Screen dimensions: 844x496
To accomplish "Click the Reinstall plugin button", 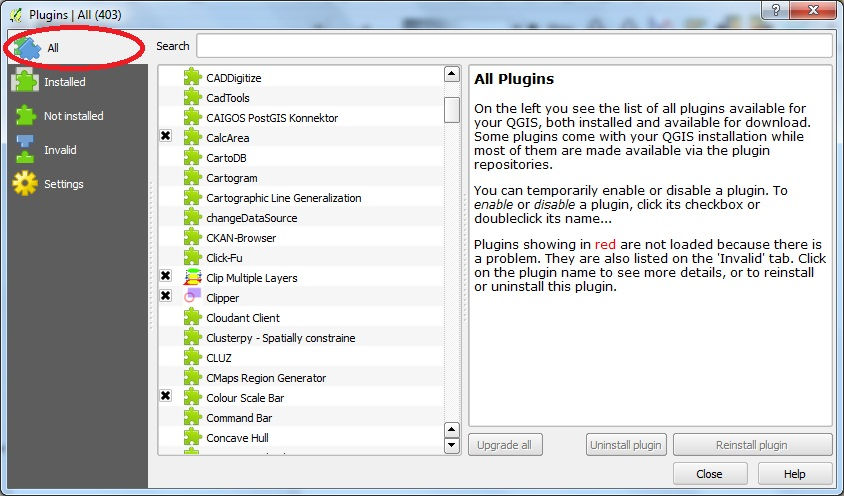I will click(x=752, y=445).
